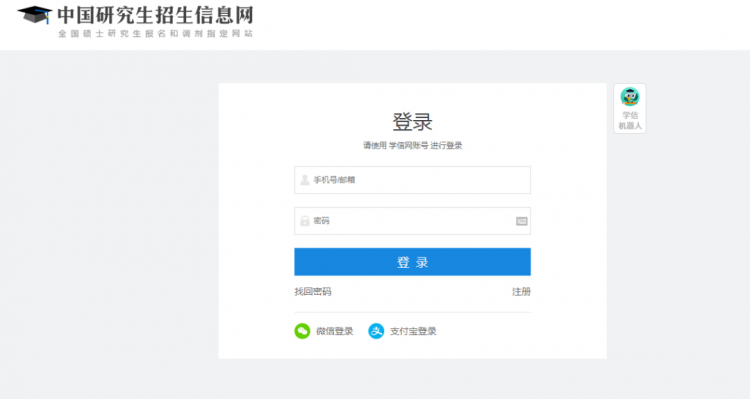Viewport: 750px width, 399px height.
Task: Click the user silhouette icon in account field
Action: [304, 180]
